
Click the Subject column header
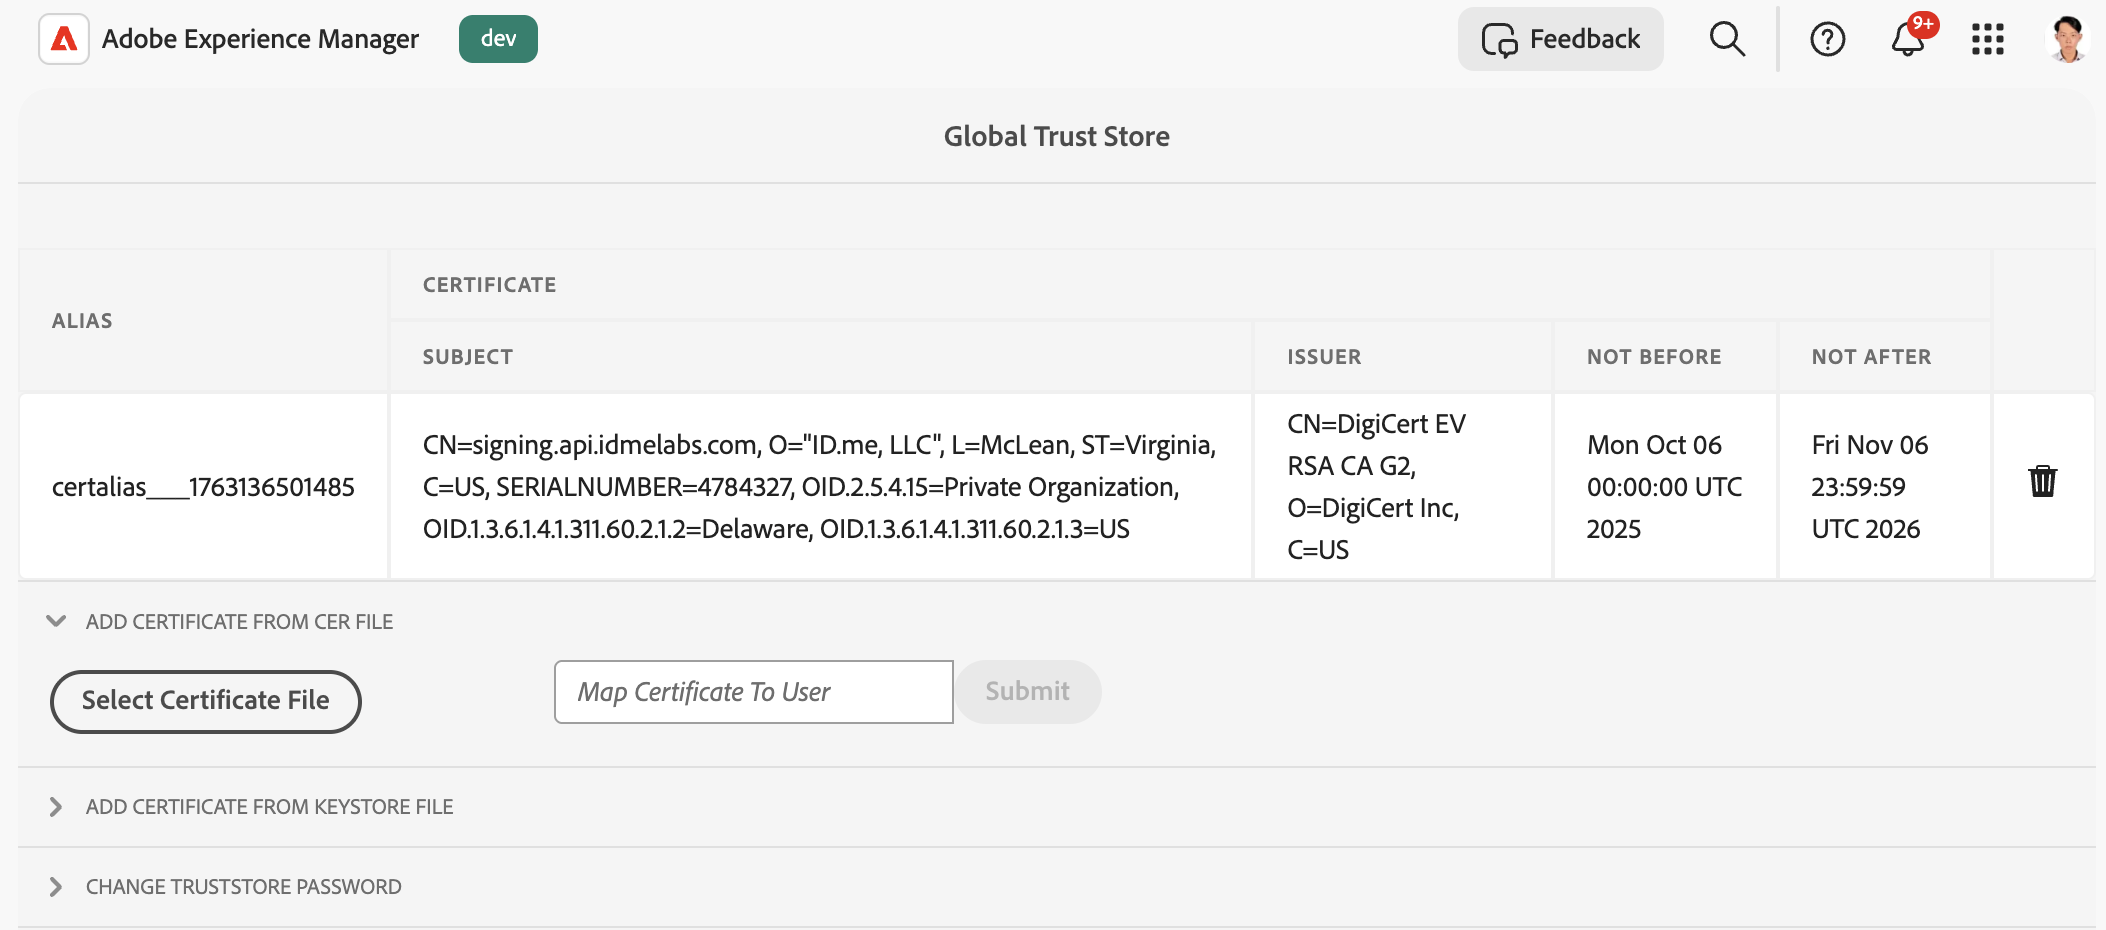(467, 357)
